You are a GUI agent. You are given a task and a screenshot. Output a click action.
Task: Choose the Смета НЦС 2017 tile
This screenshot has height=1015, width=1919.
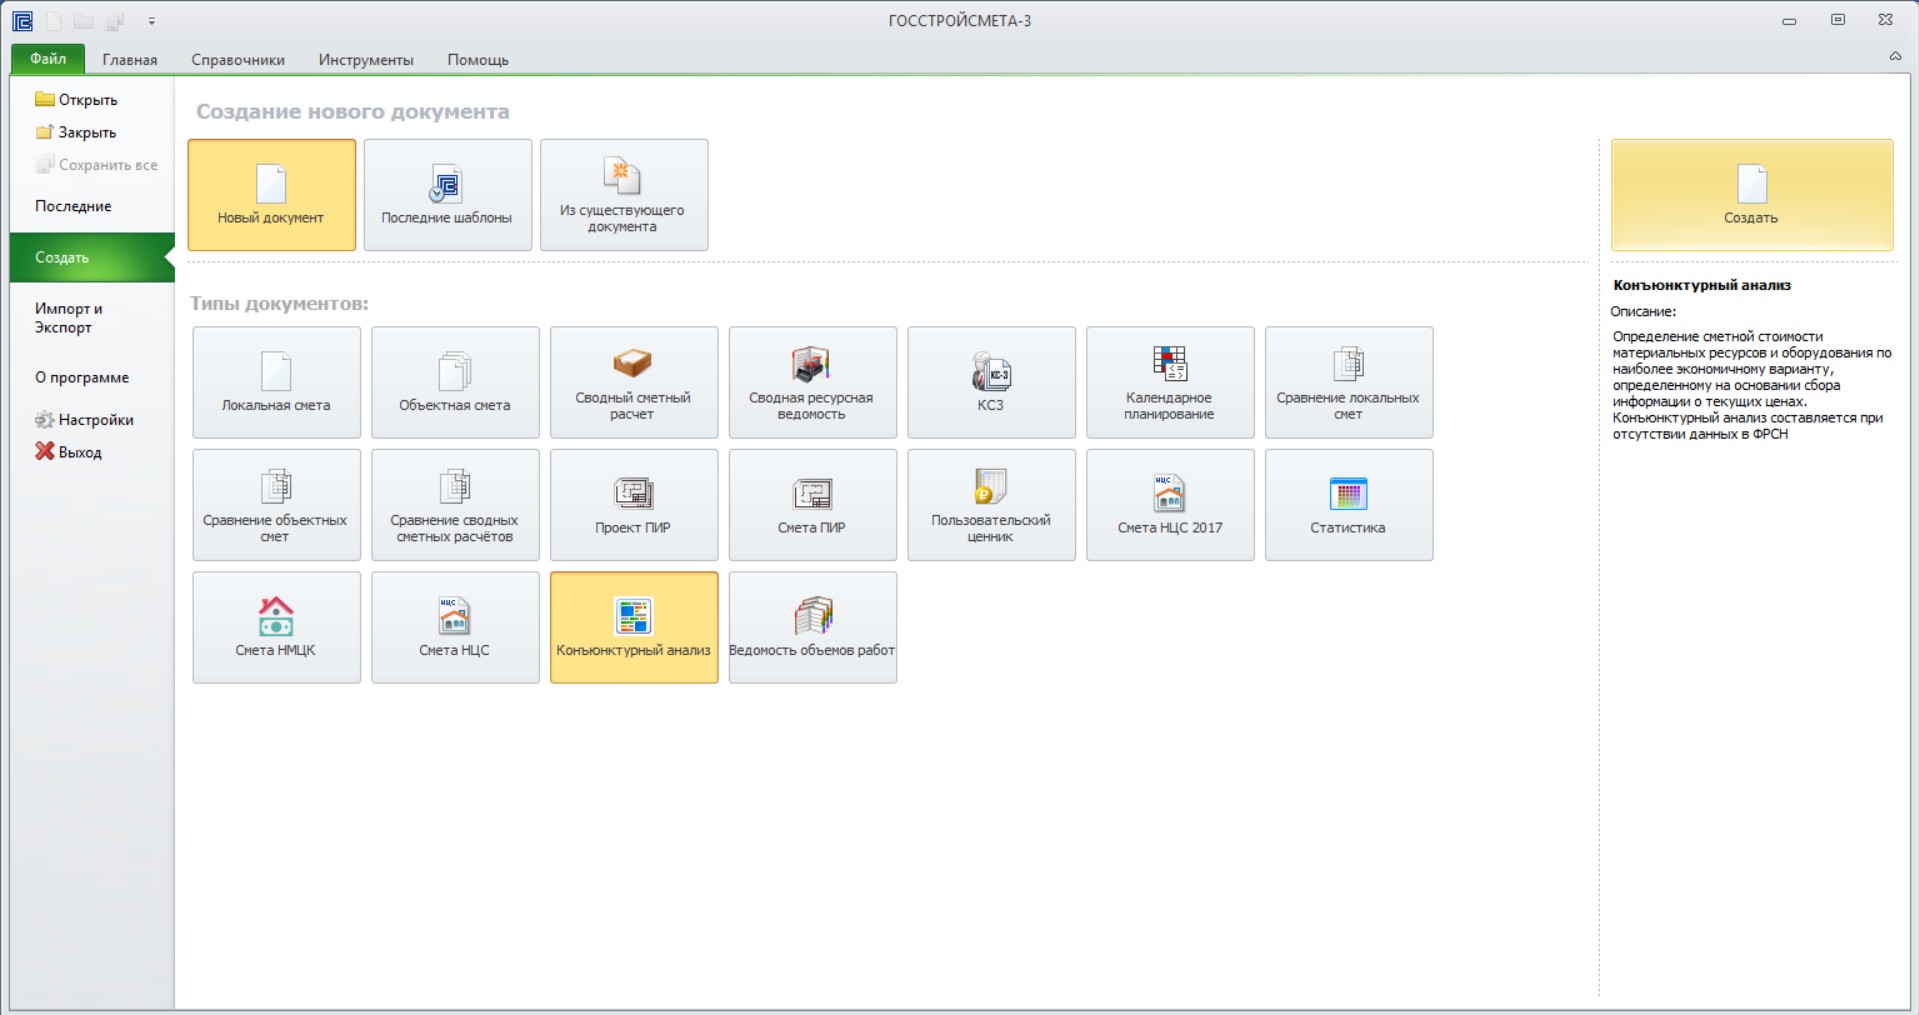1170,504
